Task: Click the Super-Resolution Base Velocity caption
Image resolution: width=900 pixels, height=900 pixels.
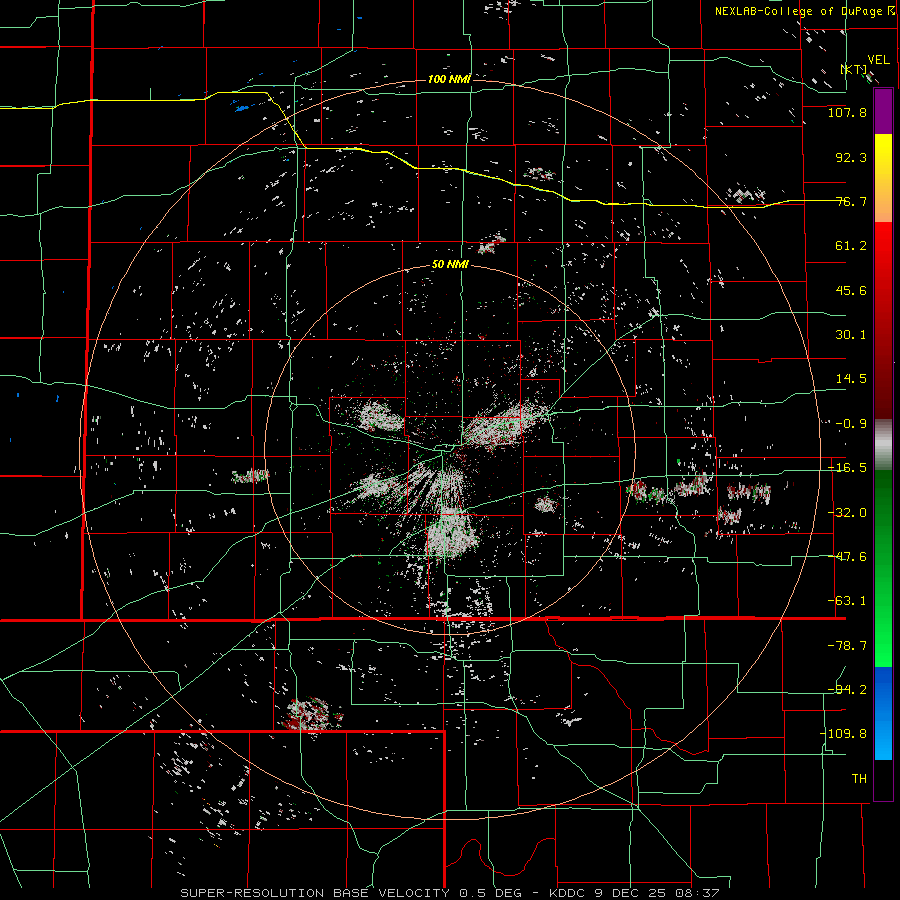Action: [449, 893]
